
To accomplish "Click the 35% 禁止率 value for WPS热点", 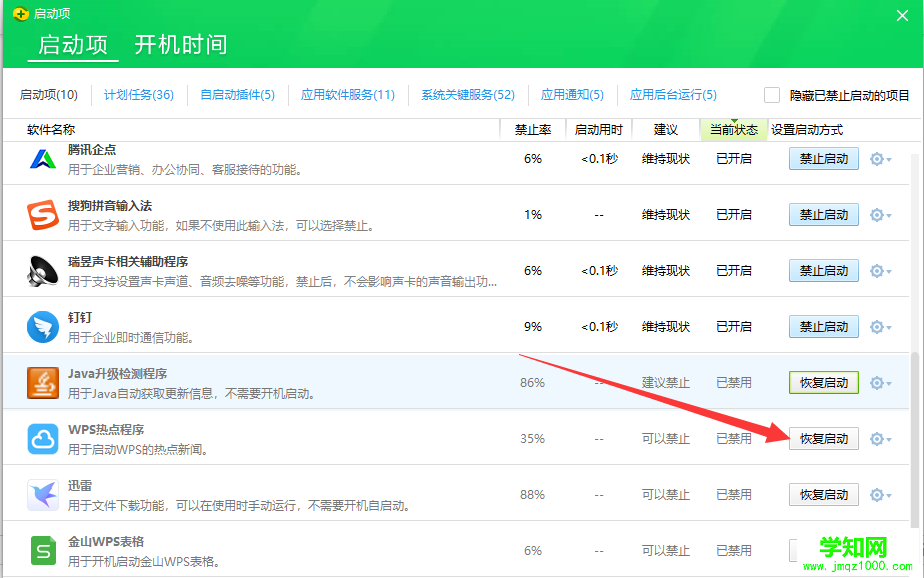I will click(x=532, y=439).
